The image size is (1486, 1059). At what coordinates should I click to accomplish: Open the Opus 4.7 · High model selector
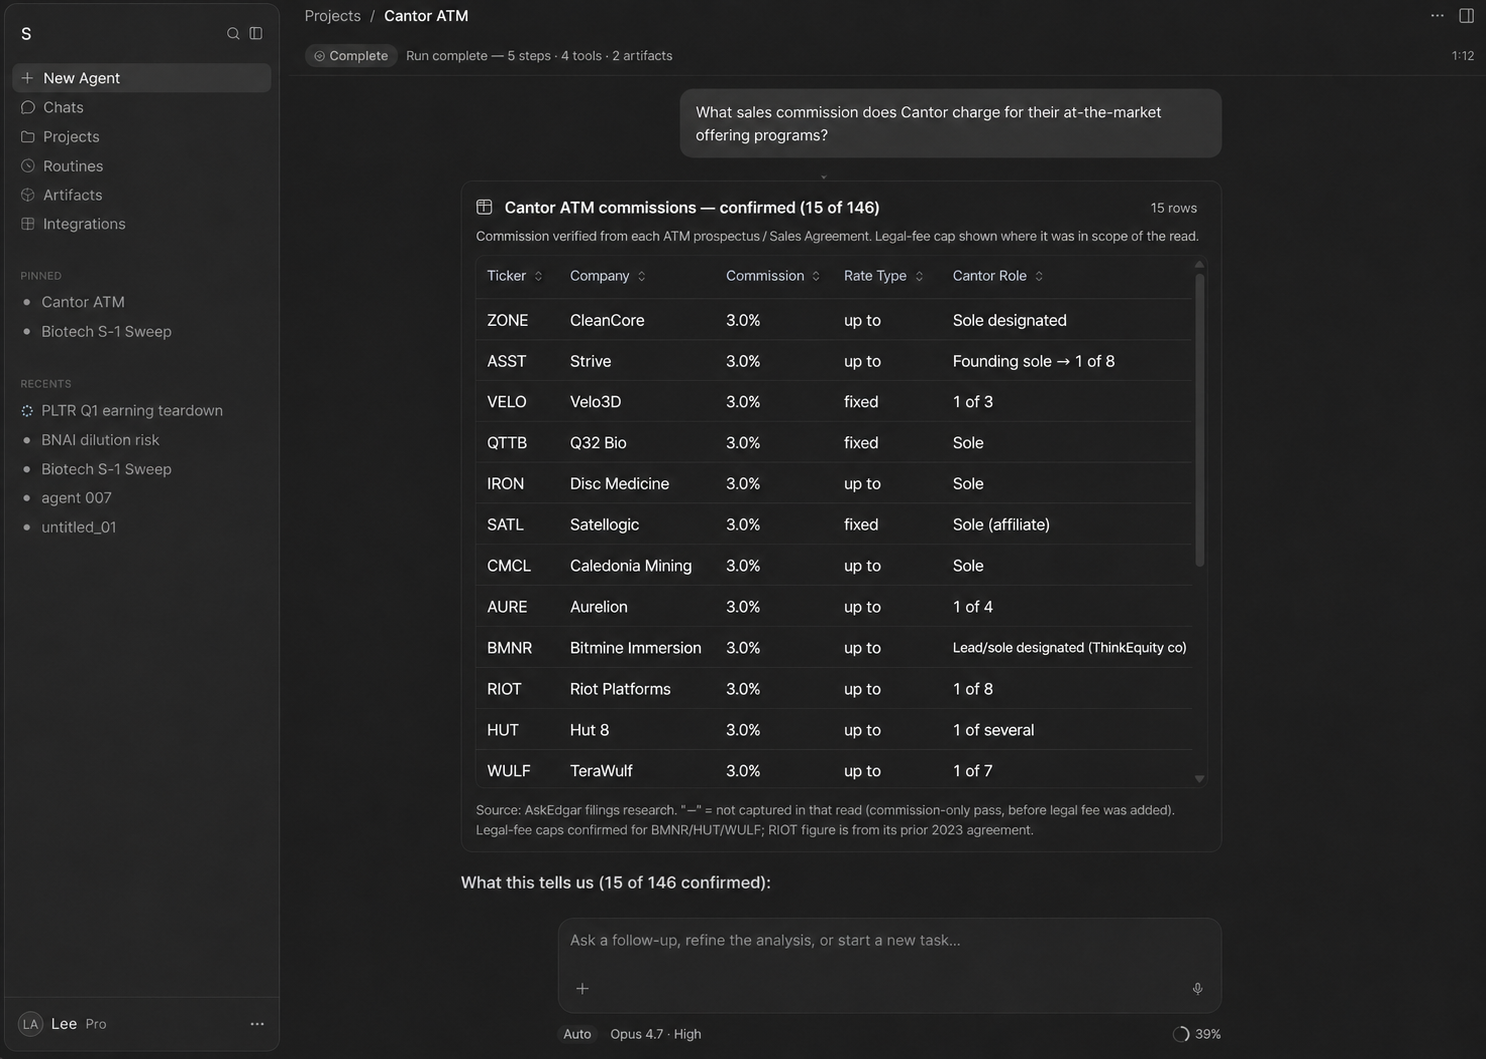click(655, 1034)
